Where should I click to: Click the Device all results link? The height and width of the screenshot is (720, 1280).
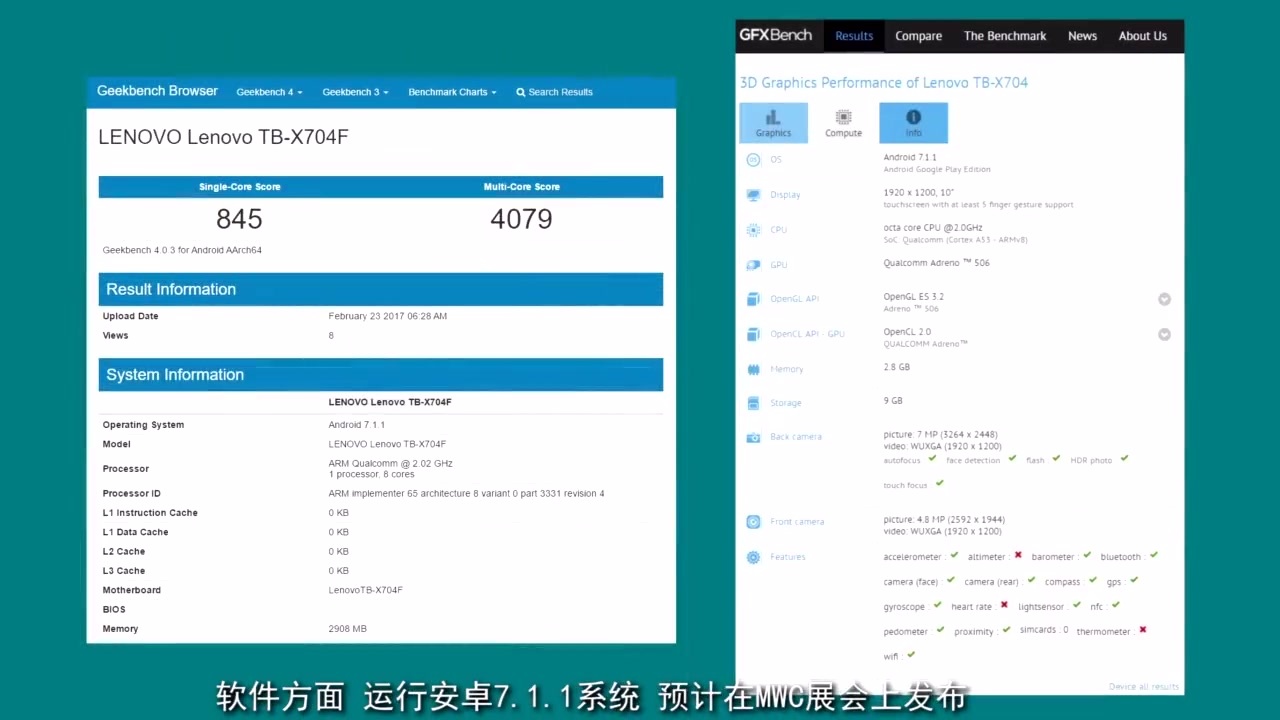pos(1143,687)
